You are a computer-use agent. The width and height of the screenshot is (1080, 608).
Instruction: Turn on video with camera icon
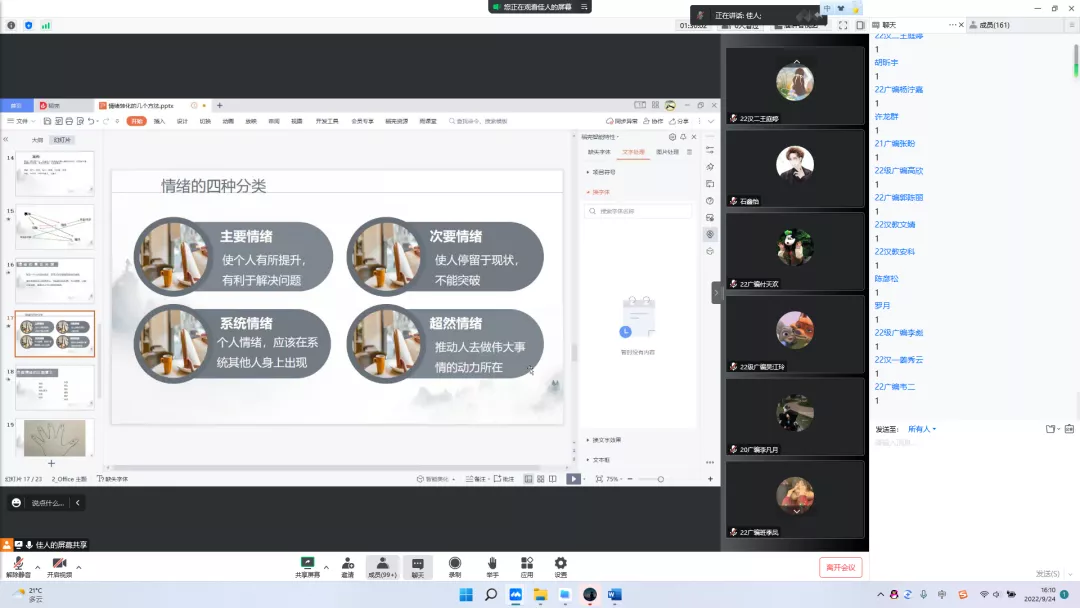coord(59,565)
